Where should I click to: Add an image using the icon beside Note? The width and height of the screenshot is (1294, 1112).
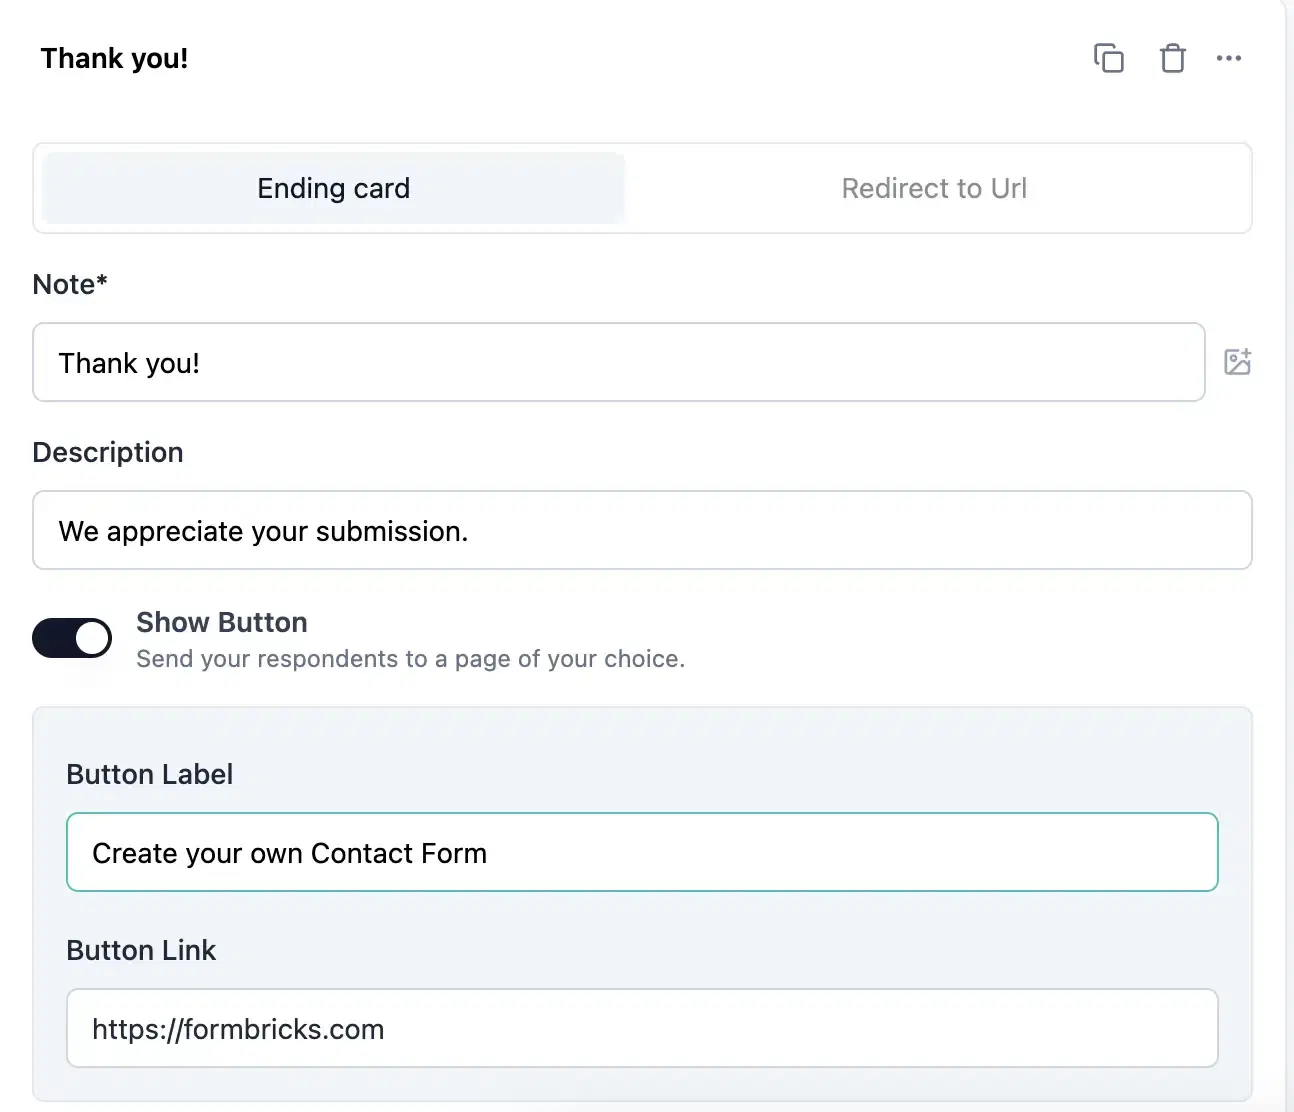[x=1238, y=362]
